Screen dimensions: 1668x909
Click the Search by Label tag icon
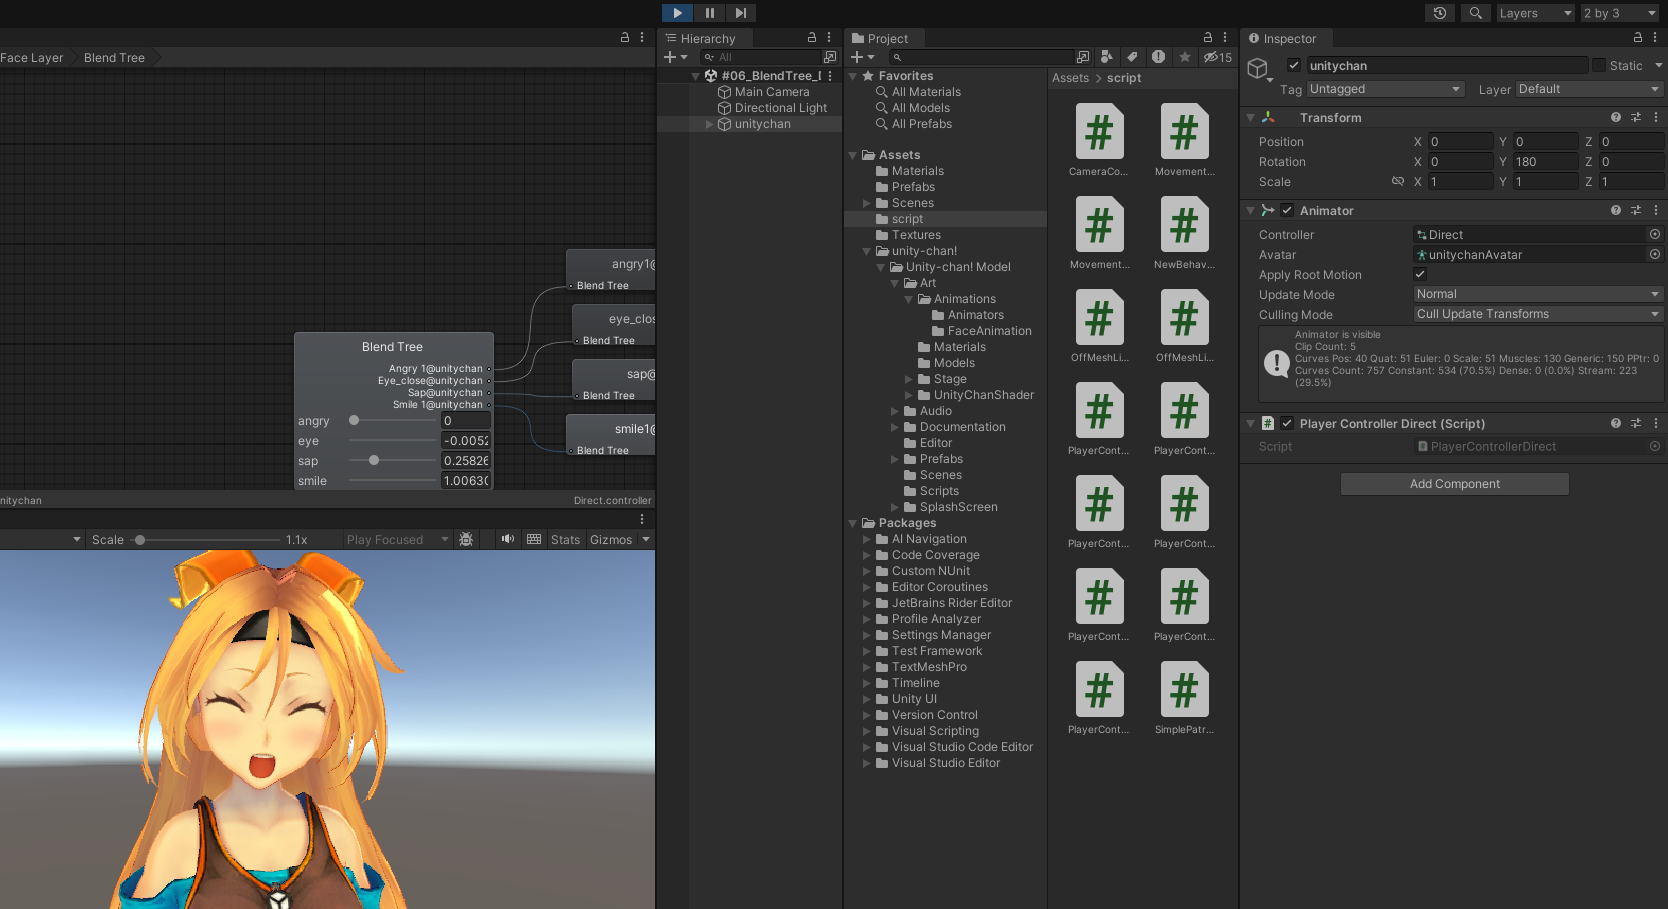click(1132, 57)
